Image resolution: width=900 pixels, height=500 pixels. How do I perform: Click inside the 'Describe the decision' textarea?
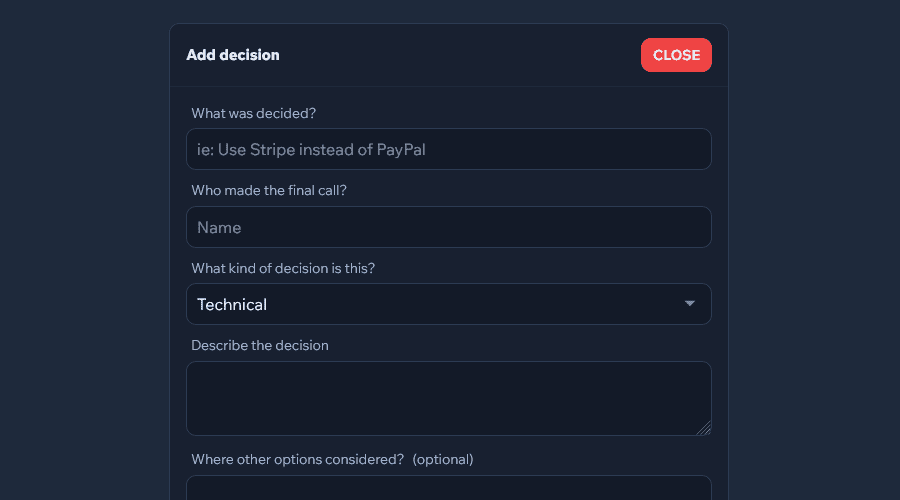point(448,398)
